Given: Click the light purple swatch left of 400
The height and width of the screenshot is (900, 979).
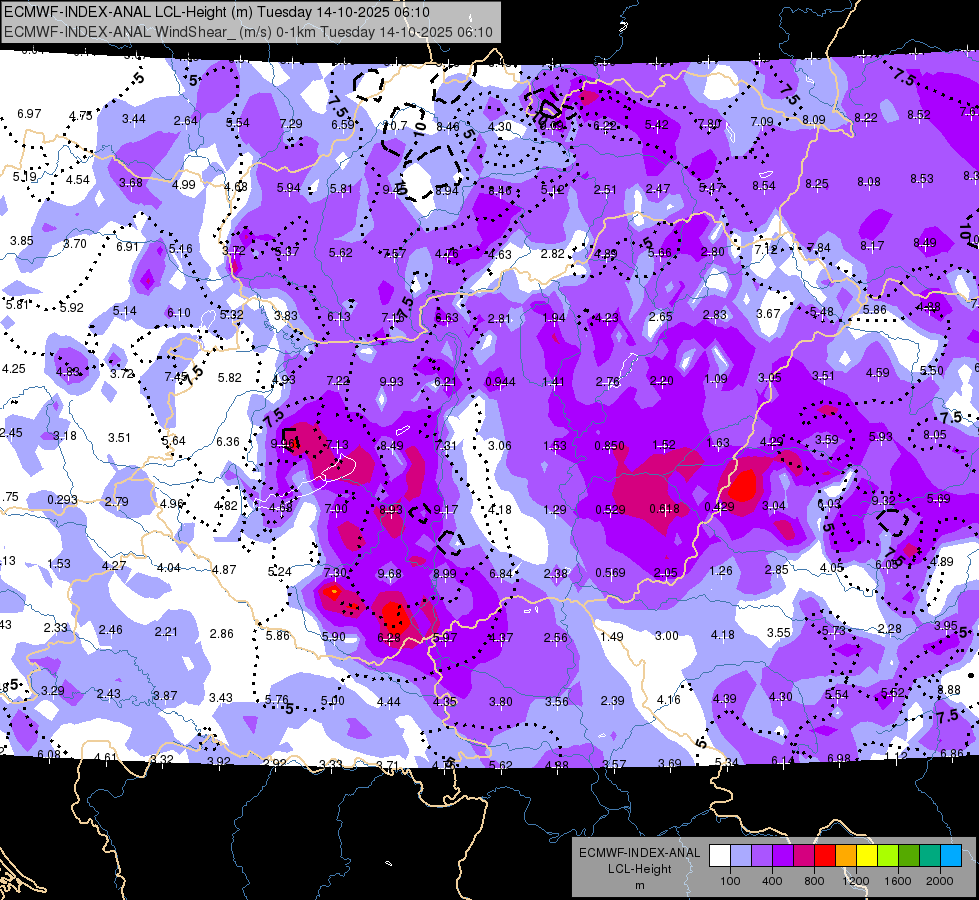Looking at the screenshot, I should coord(762,855).
